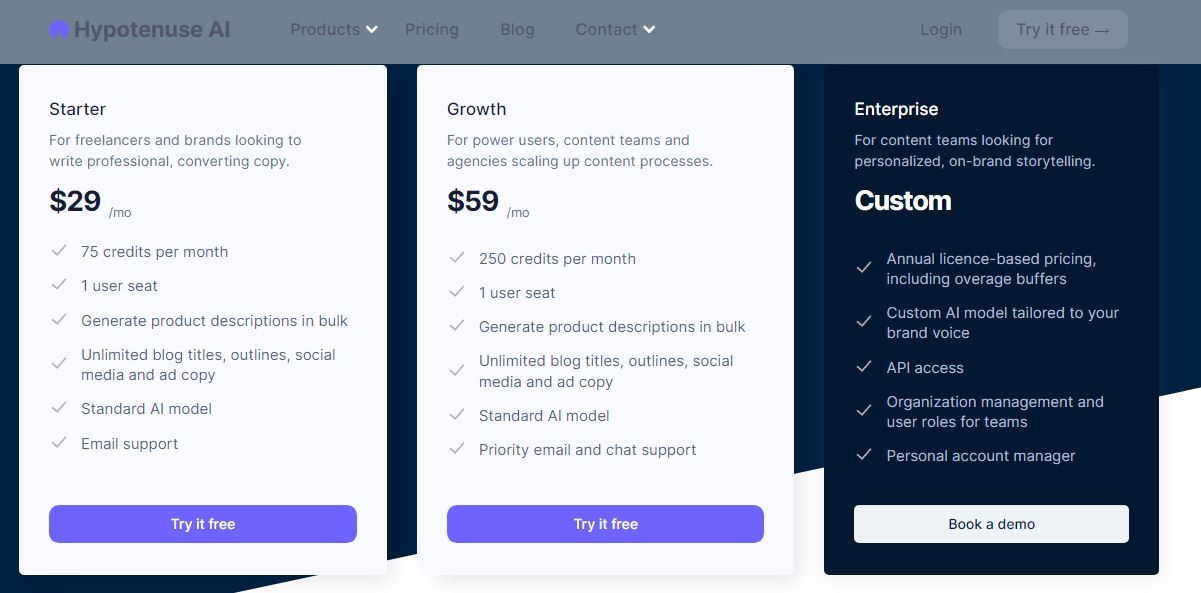
Task: Click the Login link
Action: pos(941,30)
